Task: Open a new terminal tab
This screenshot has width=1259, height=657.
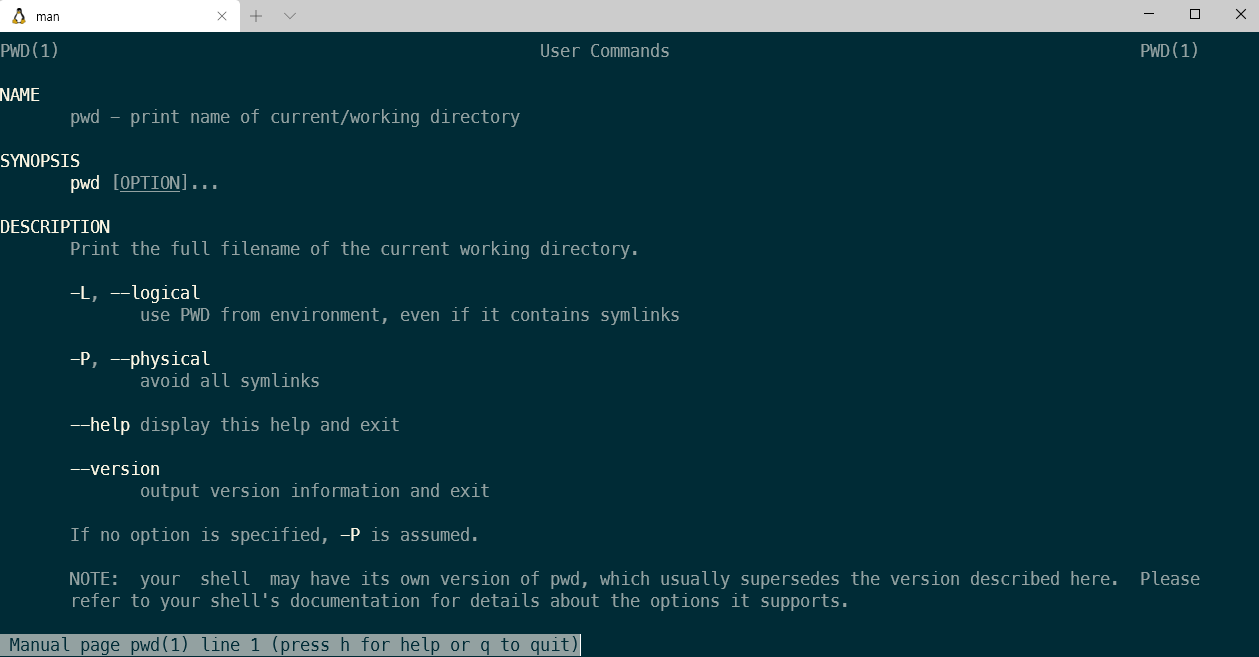Action: pyautogui.click(x=256, y=16)
